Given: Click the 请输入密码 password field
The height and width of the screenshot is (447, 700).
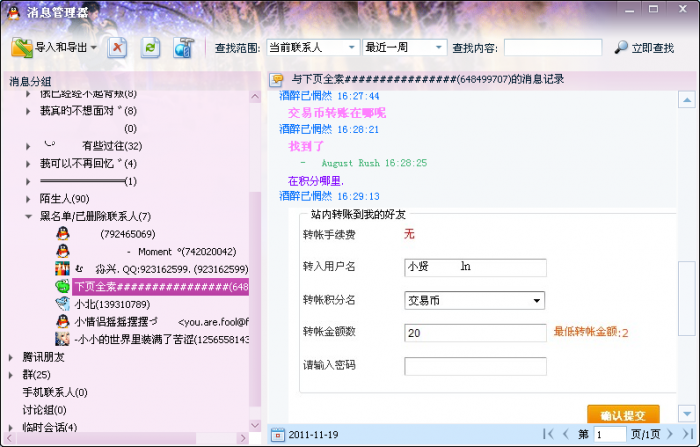Looking at the screenshot, I should [475, 366].
